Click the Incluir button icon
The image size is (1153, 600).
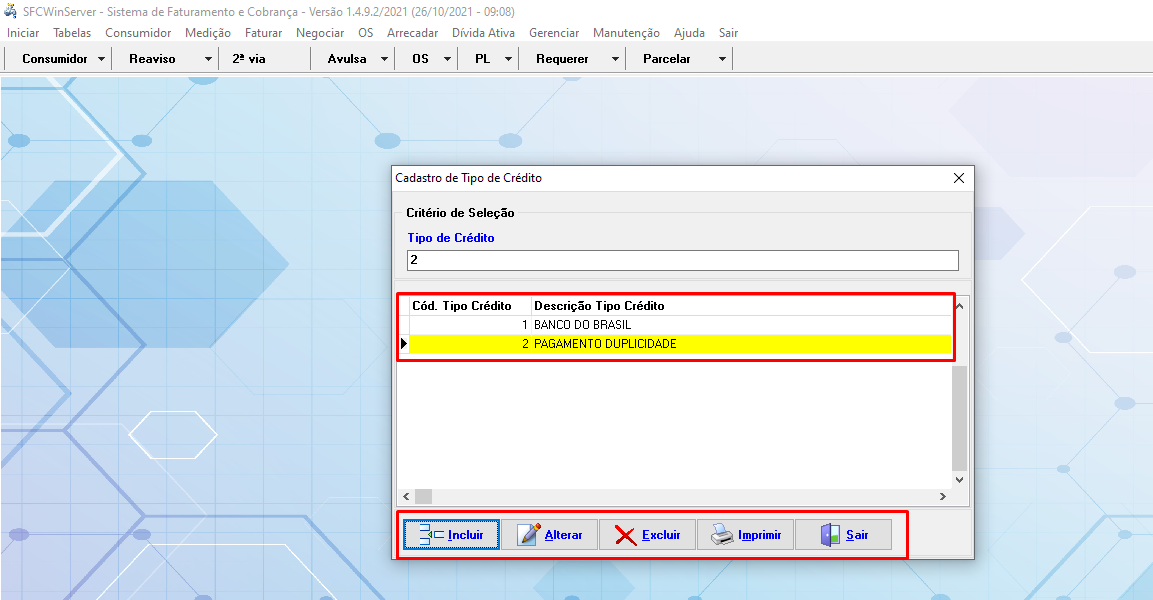pos(431,535)
